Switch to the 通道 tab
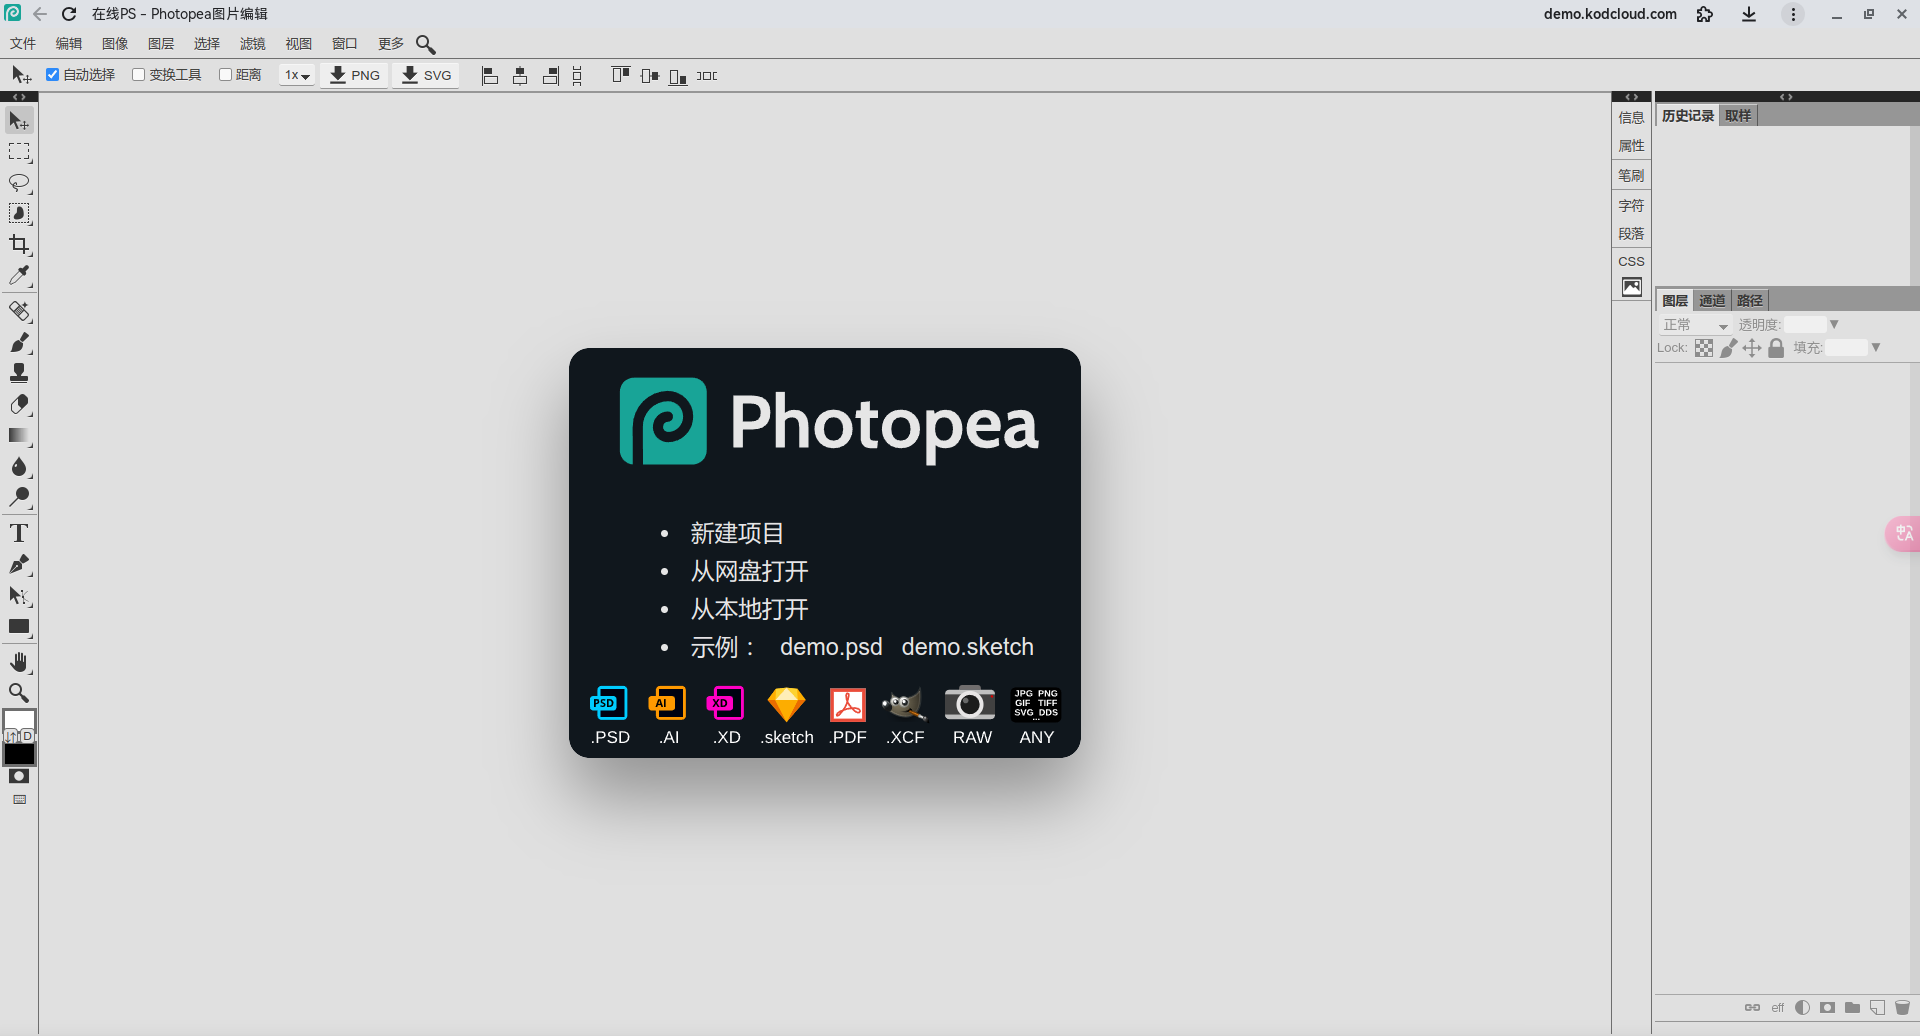 (1712, 301)
